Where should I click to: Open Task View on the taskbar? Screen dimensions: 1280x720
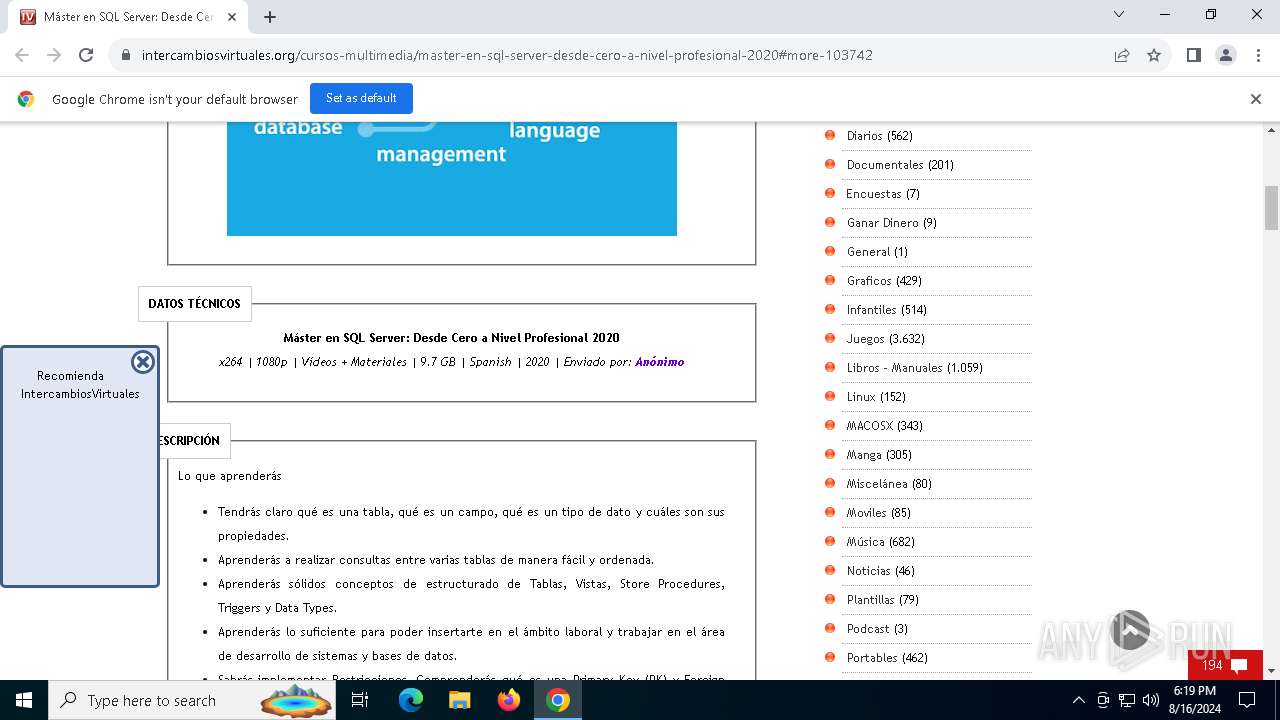[361, 700]
